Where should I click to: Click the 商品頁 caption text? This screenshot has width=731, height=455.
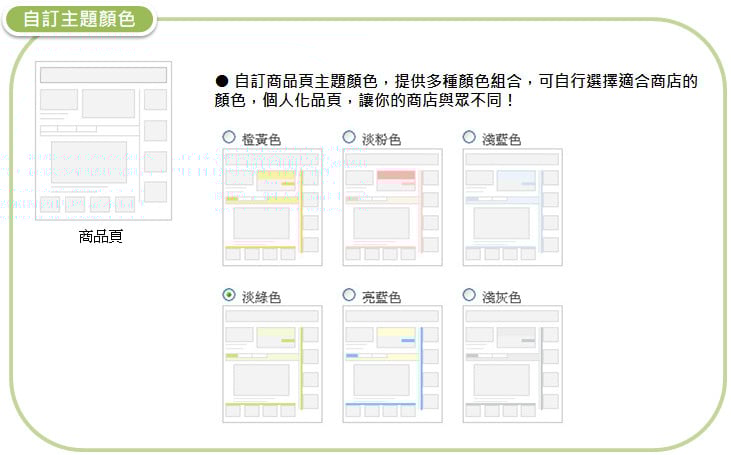(x=101, y=238)
